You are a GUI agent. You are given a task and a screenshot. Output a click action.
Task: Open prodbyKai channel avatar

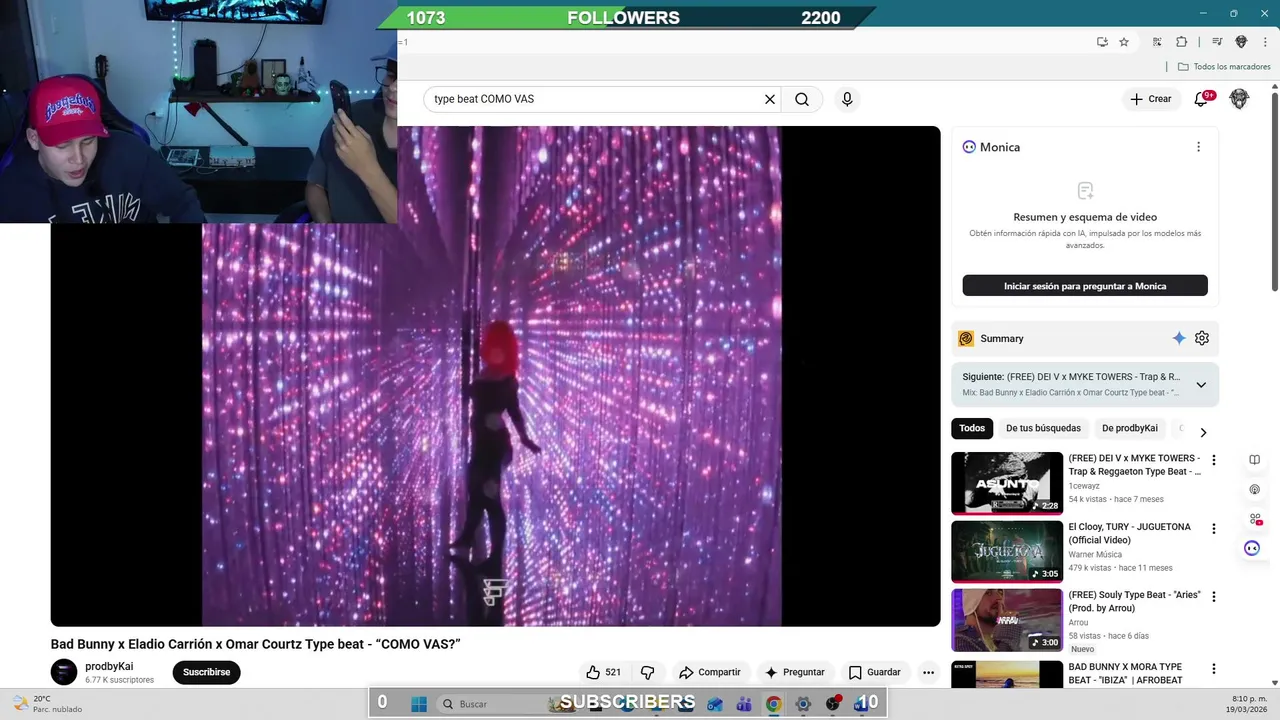pyautogui.click(x=64, y=672)
